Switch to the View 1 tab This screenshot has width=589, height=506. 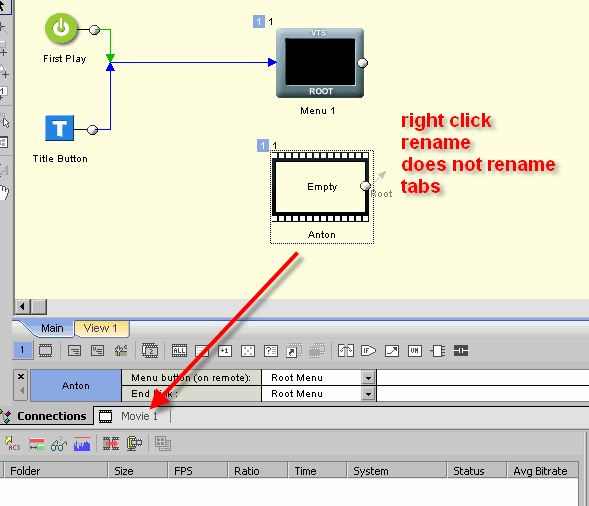tap(100, 328)
